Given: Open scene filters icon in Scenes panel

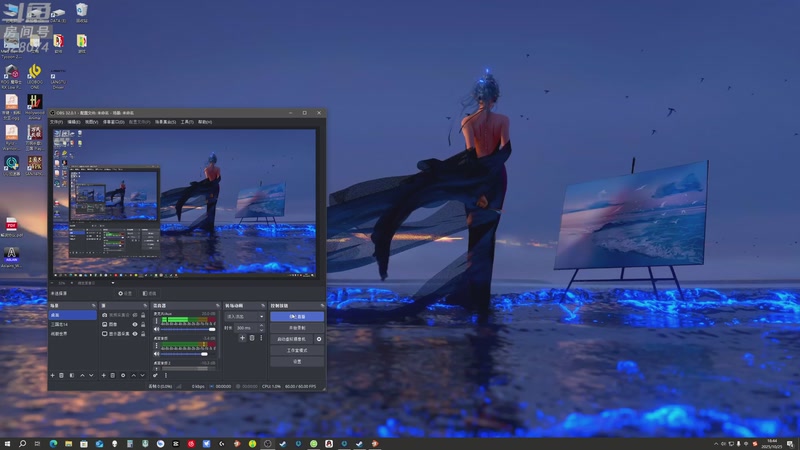Looking at the screenshot, I should 72,376.
